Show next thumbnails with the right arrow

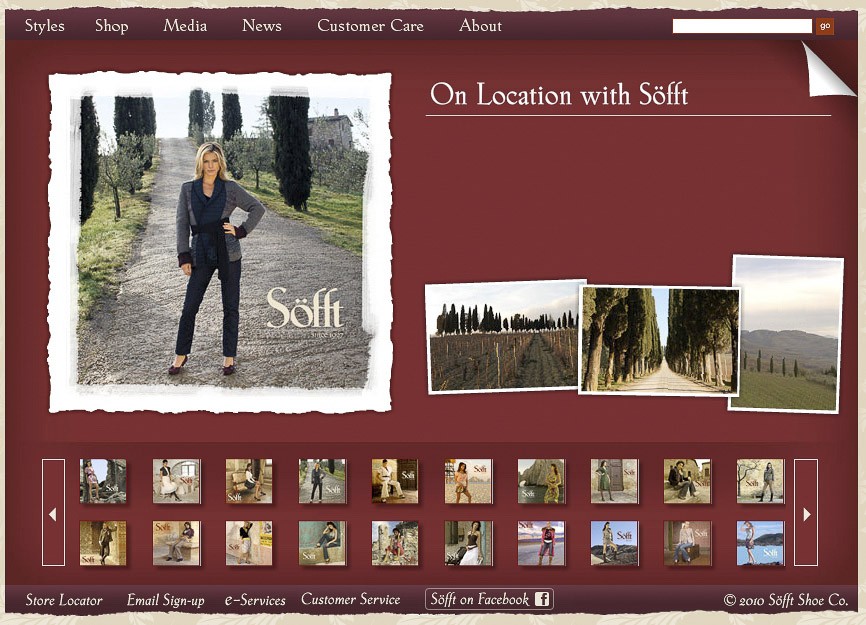point(806,512)
